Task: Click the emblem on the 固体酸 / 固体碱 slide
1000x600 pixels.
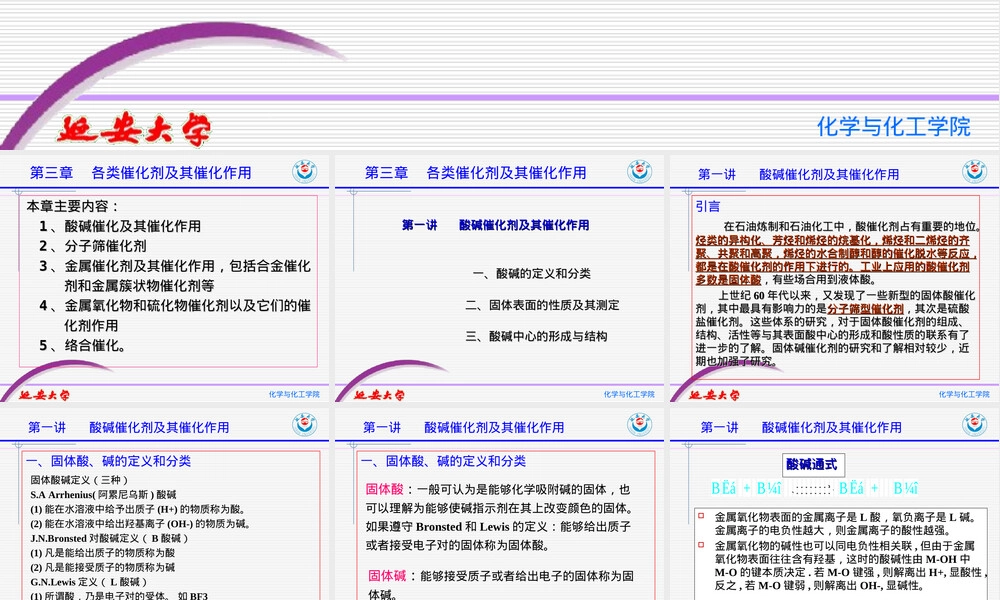Action: coord(639,425)
